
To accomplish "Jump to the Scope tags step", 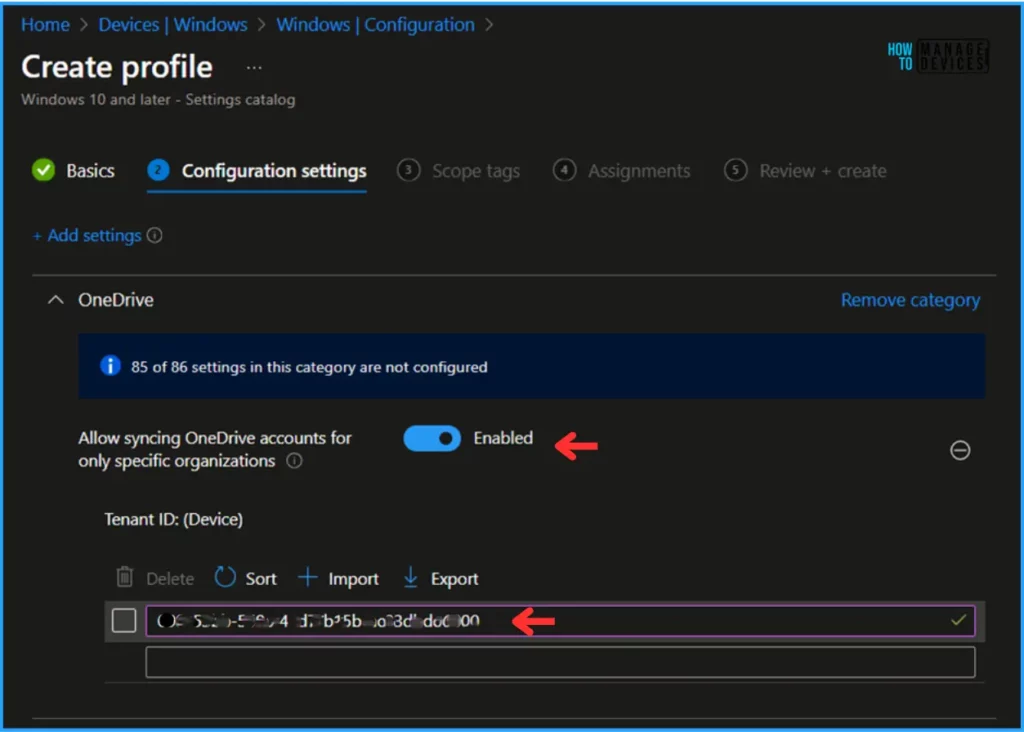I will click(x=458, y=170).
